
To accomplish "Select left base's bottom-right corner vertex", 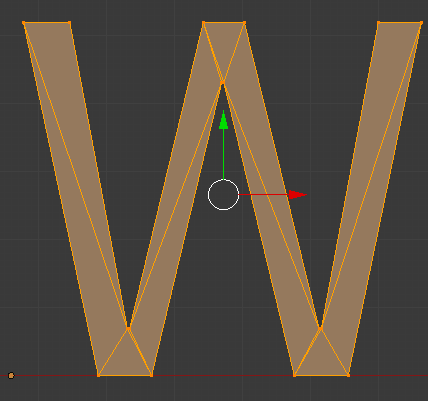I will click(152, 376).
